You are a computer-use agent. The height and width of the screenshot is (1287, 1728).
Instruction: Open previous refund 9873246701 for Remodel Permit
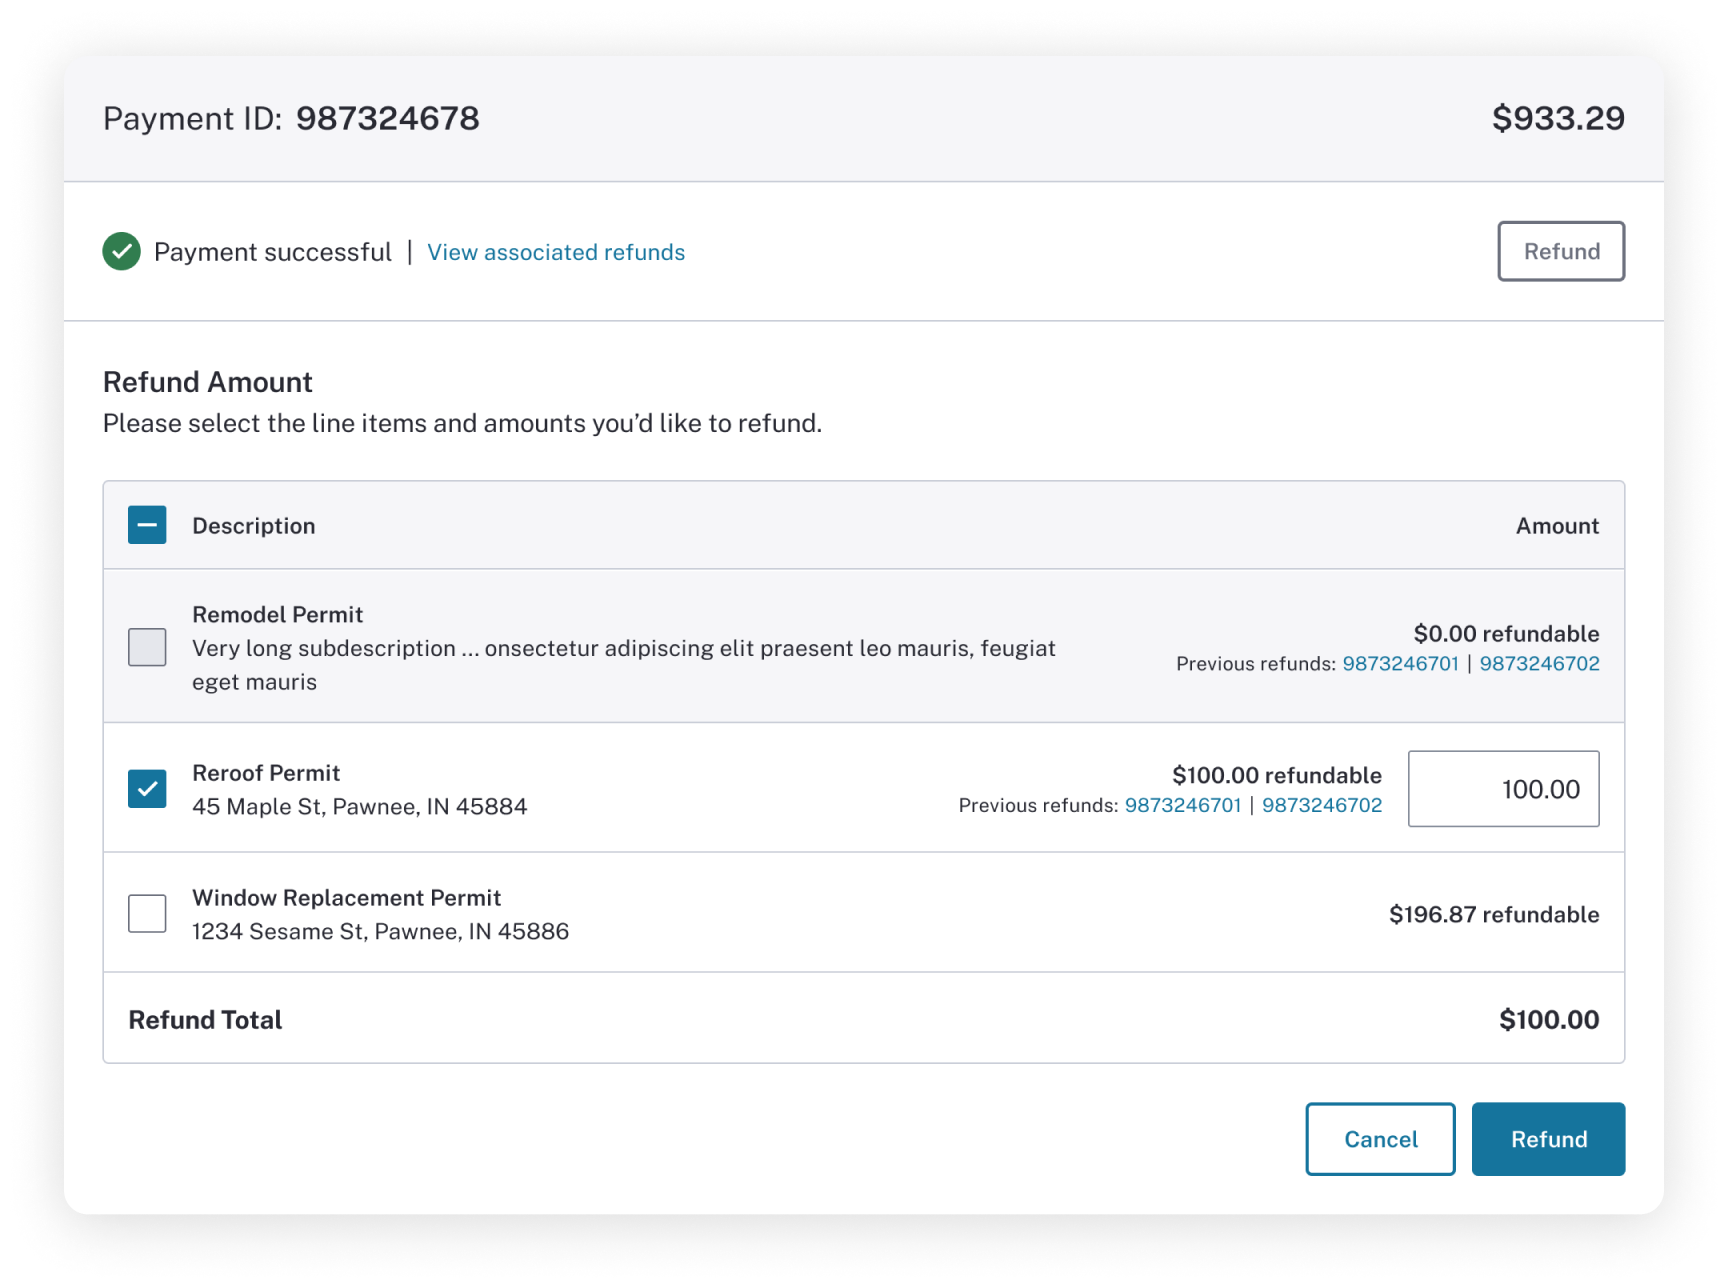1402,662
